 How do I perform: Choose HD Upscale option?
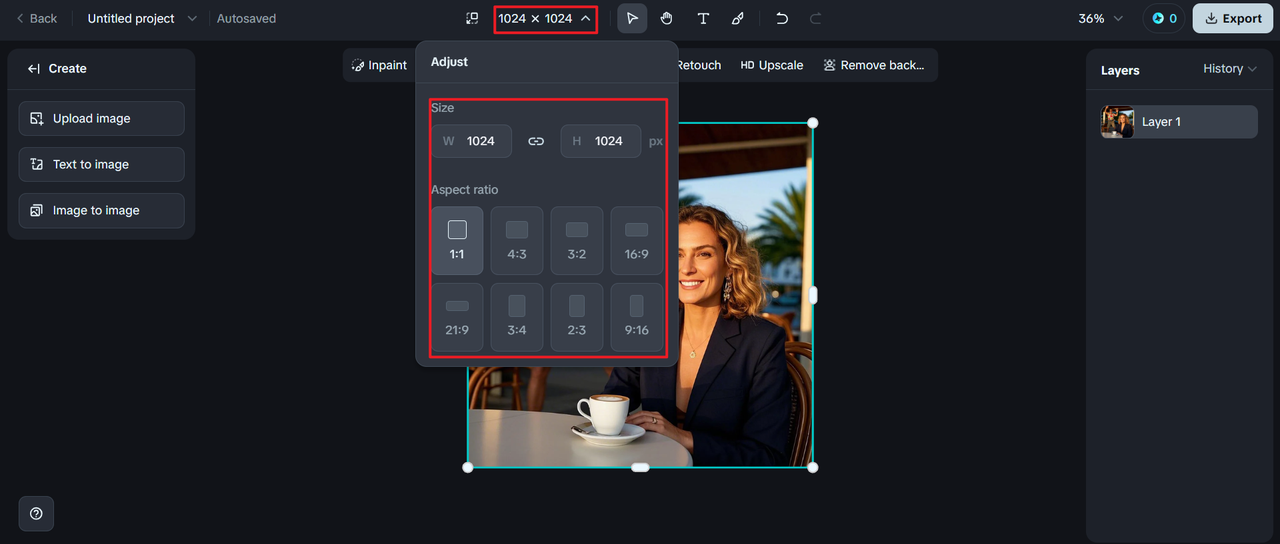(772, 65)
